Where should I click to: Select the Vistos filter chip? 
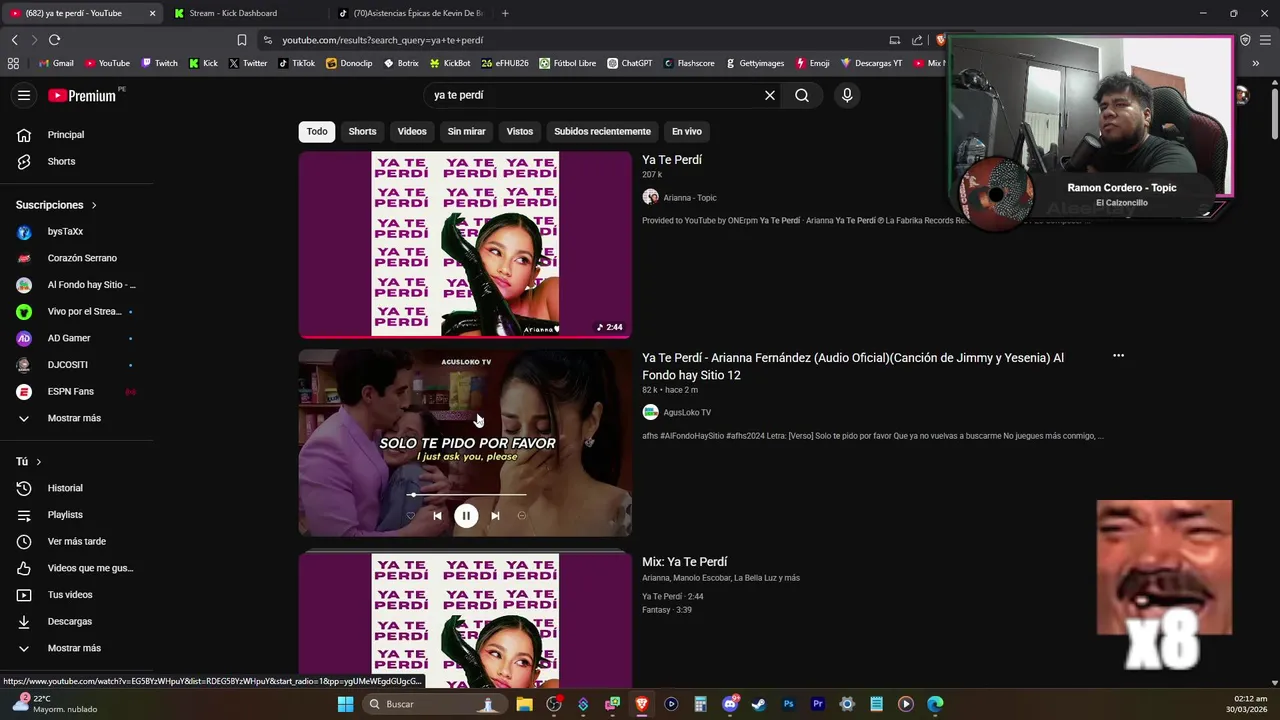tap(520, 131)
